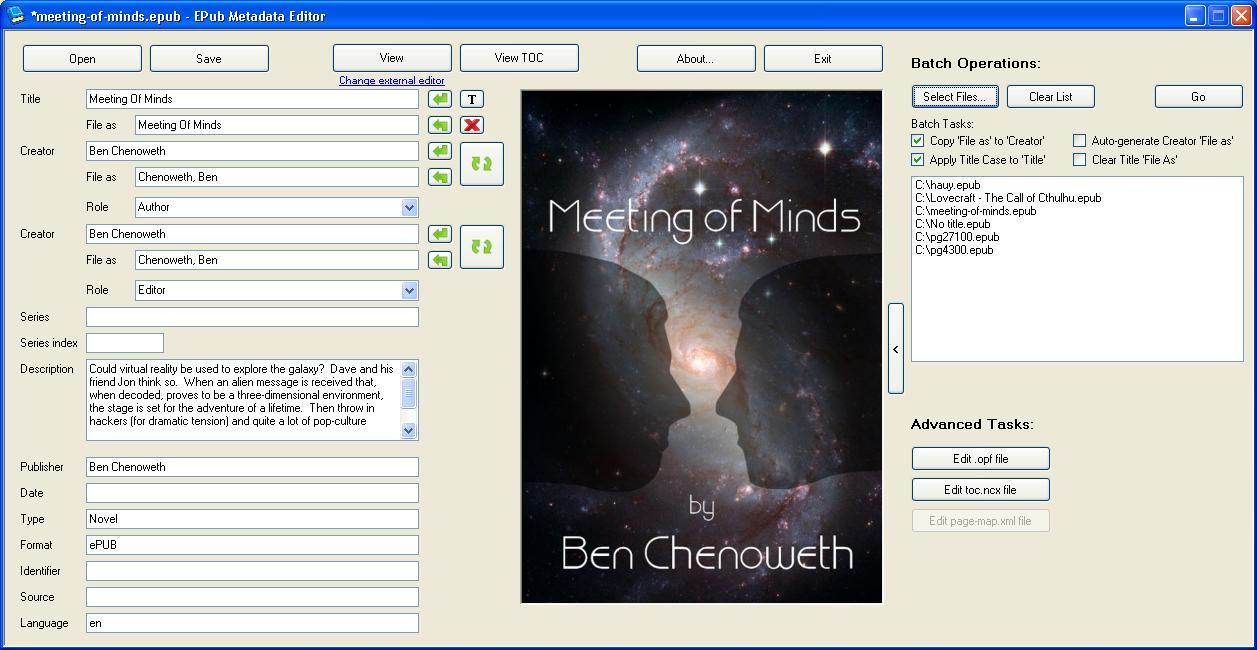Copy Title down with green arrow icon
This screenshot has width=1257, height=650.
pos(438,98)
